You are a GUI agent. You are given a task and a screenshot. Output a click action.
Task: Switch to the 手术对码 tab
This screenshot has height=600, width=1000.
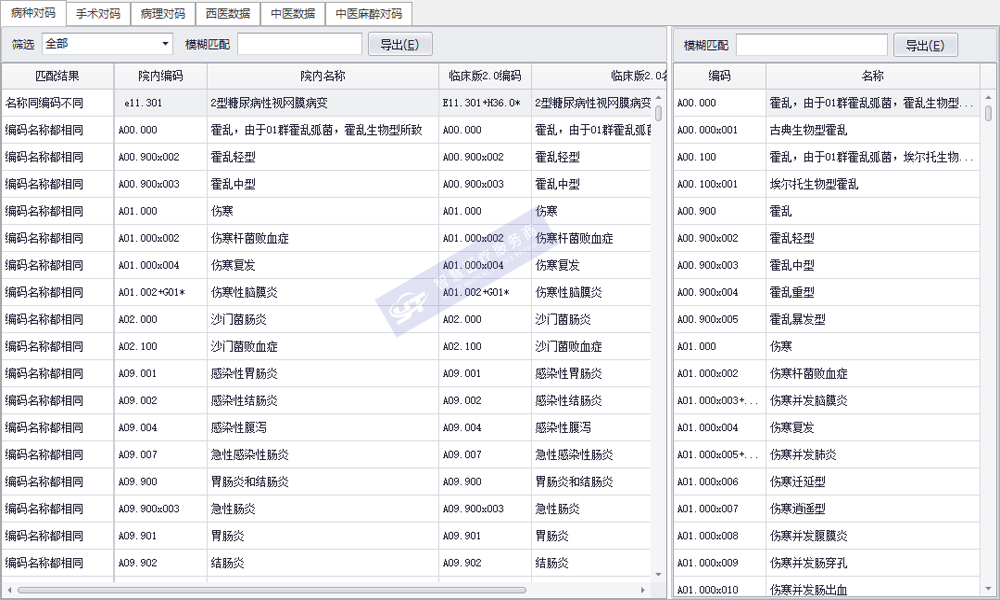98,14
